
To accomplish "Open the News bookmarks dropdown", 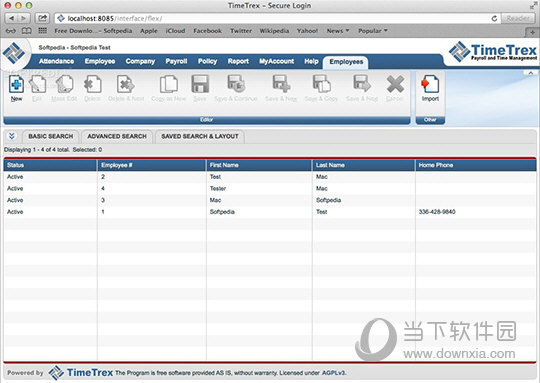I will coord(338,31).
